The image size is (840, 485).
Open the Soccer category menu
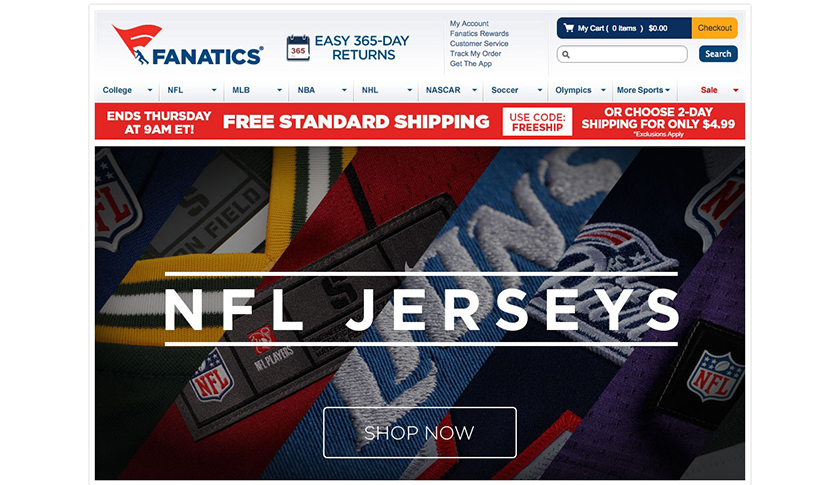pos(516,90)
